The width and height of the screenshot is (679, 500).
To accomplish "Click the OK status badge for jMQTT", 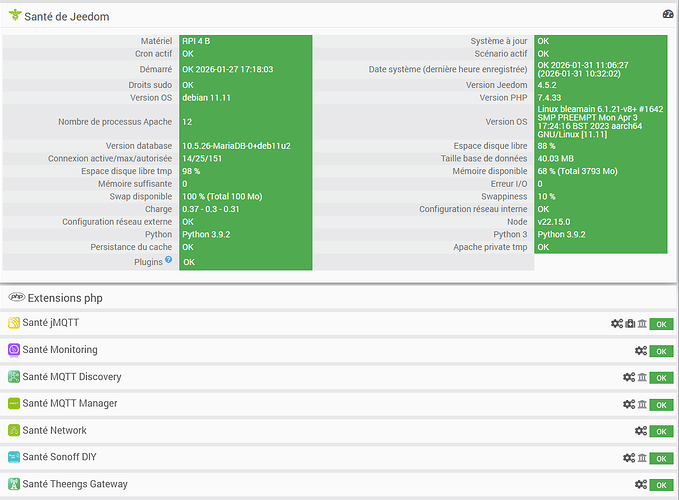I will [x=661, y=324].
